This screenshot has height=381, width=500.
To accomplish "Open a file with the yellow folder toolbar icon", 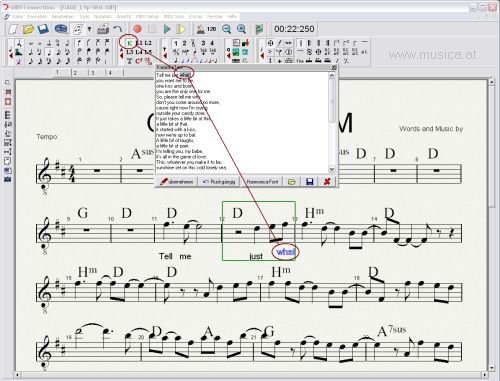I will point(29,29).
